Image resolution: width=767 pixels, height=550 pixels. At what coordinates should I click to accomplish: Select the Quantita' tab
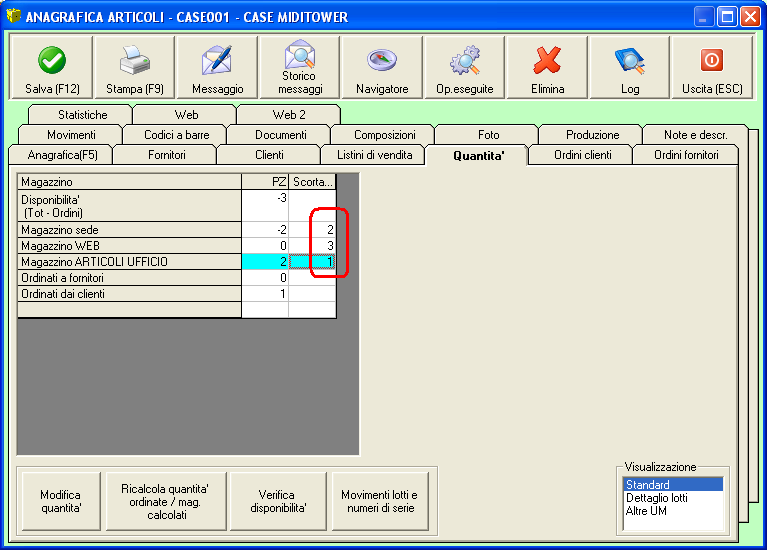click(477, 155)
